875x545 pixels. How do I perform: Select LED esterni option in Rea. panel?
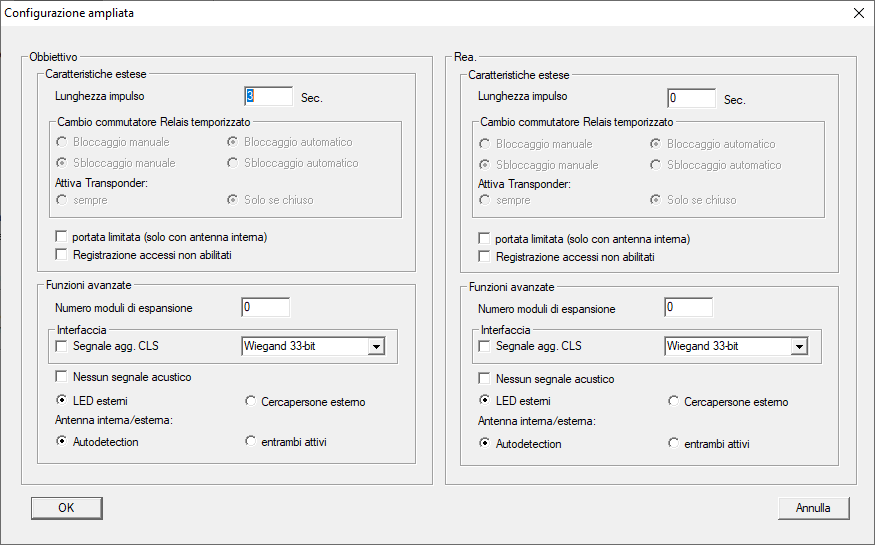click(x=486, y=401)
